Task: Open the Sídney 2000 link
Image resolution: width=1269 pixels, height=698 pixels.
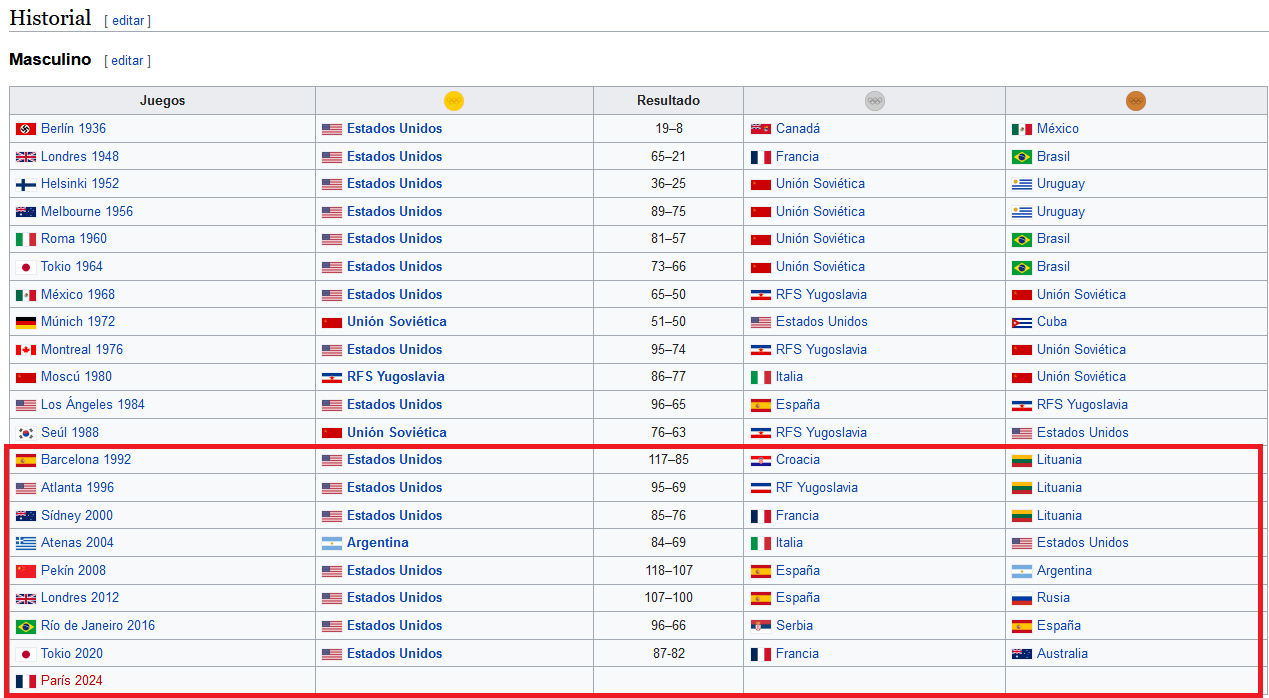Action: 77,516
